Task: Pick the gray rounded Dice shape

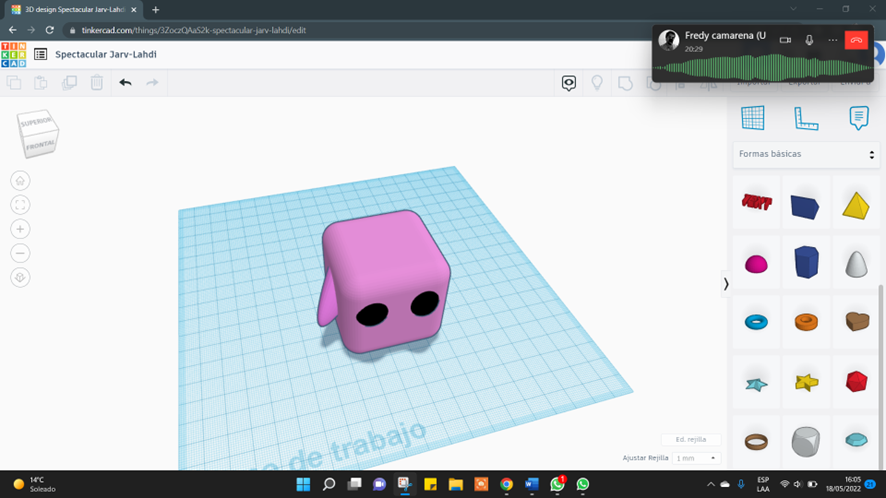Action: (x=806, y=441)
